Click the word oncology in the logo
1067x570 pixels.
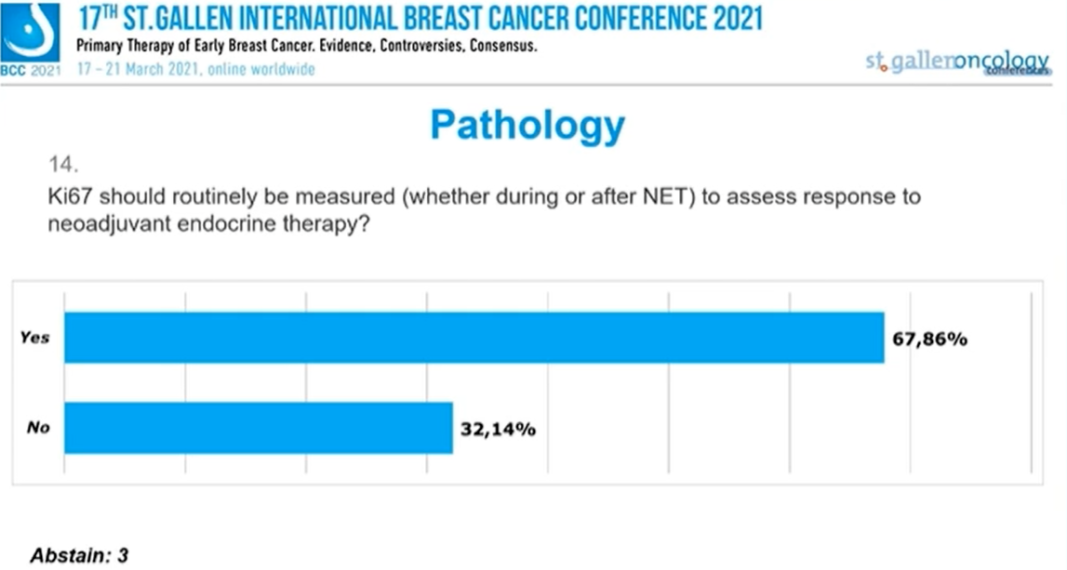(x=1000, y=62)
